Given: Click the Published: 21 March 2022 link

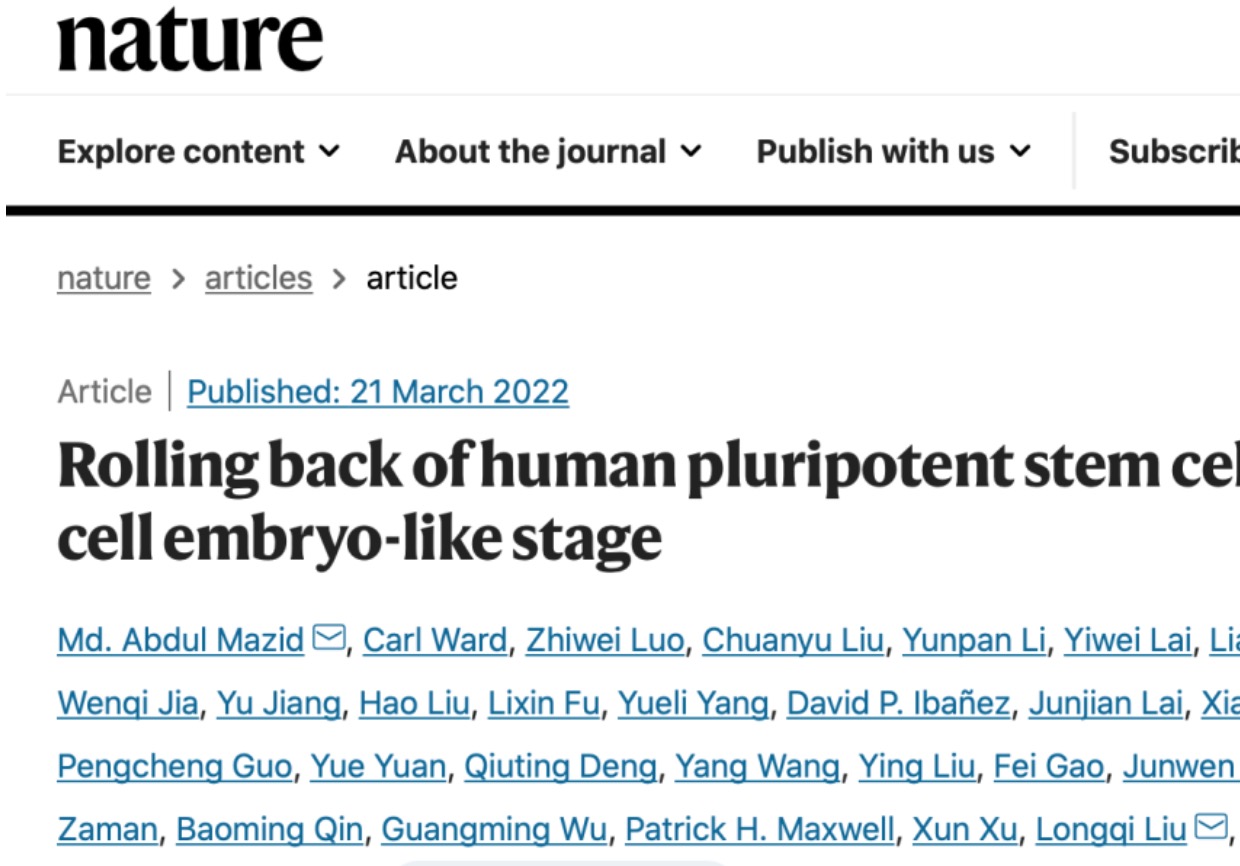Looking at the screenshot, I should click(378, 391).
